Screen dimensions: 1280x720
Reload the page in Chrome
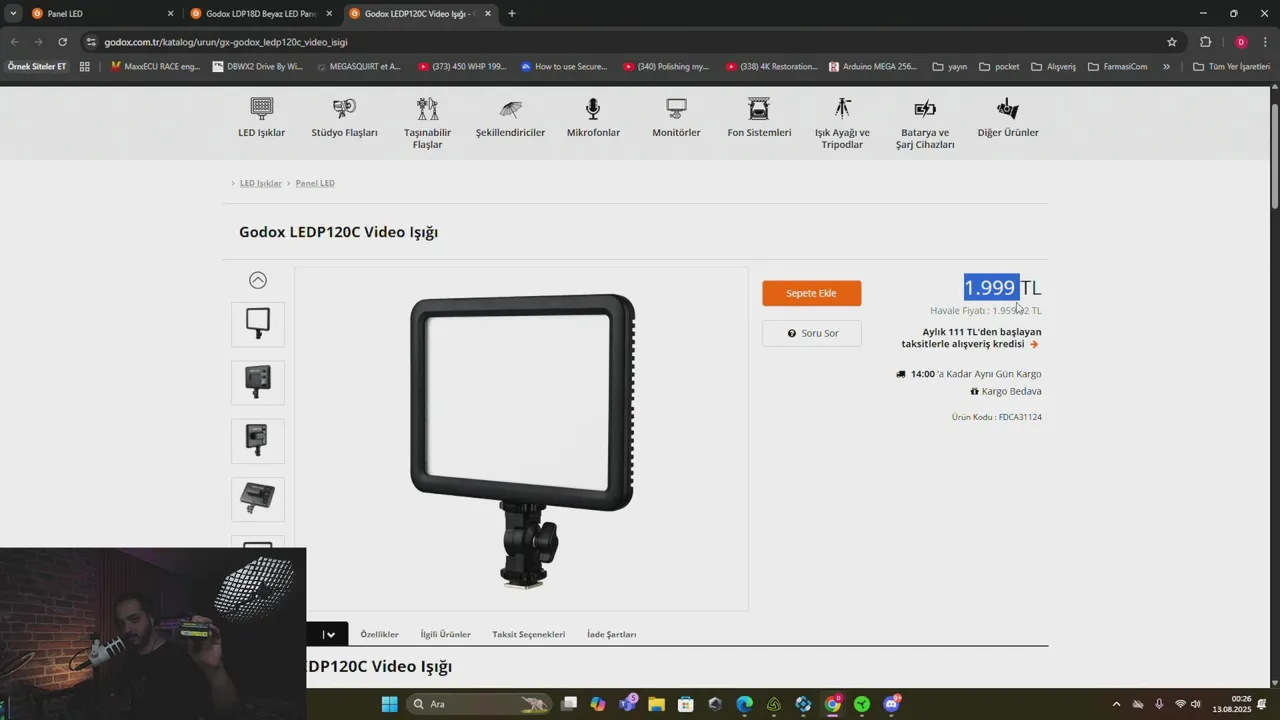point(62,42)
